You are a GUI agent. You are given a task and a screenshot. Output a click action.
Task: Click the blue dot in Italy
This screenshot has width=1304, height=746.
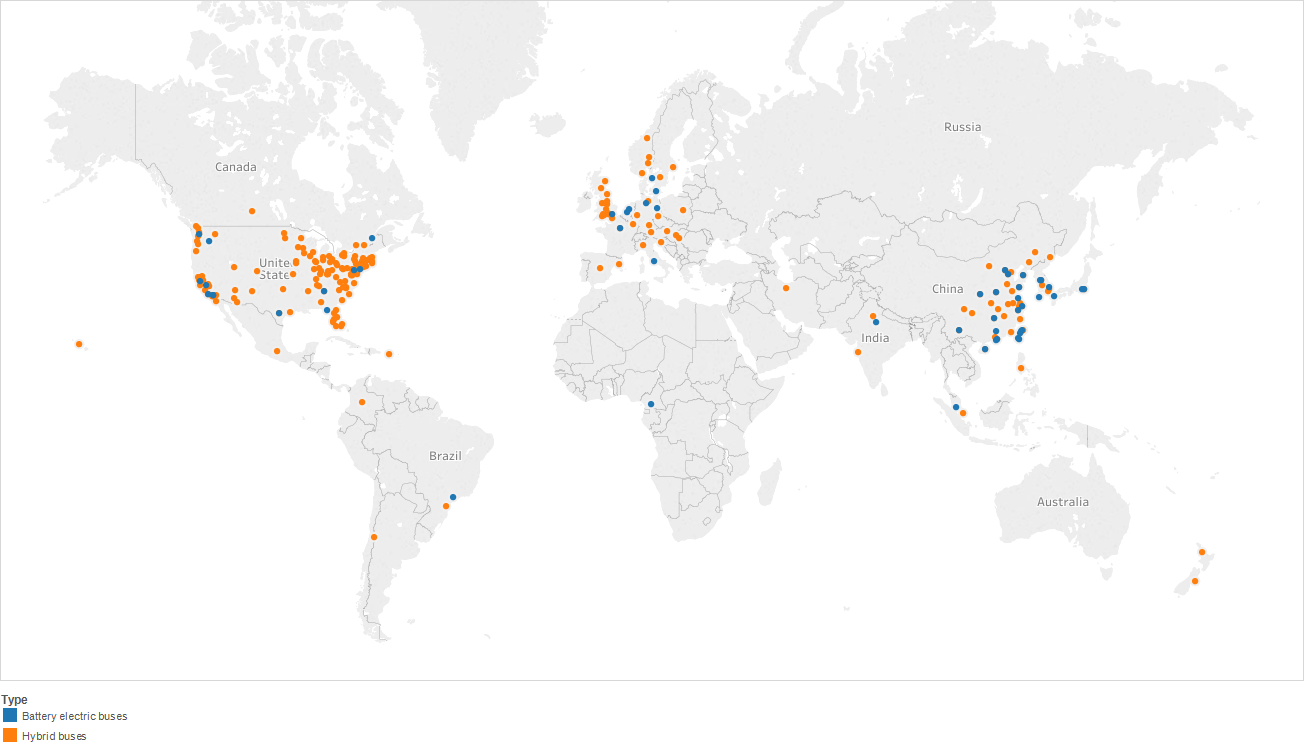(654, 261)
